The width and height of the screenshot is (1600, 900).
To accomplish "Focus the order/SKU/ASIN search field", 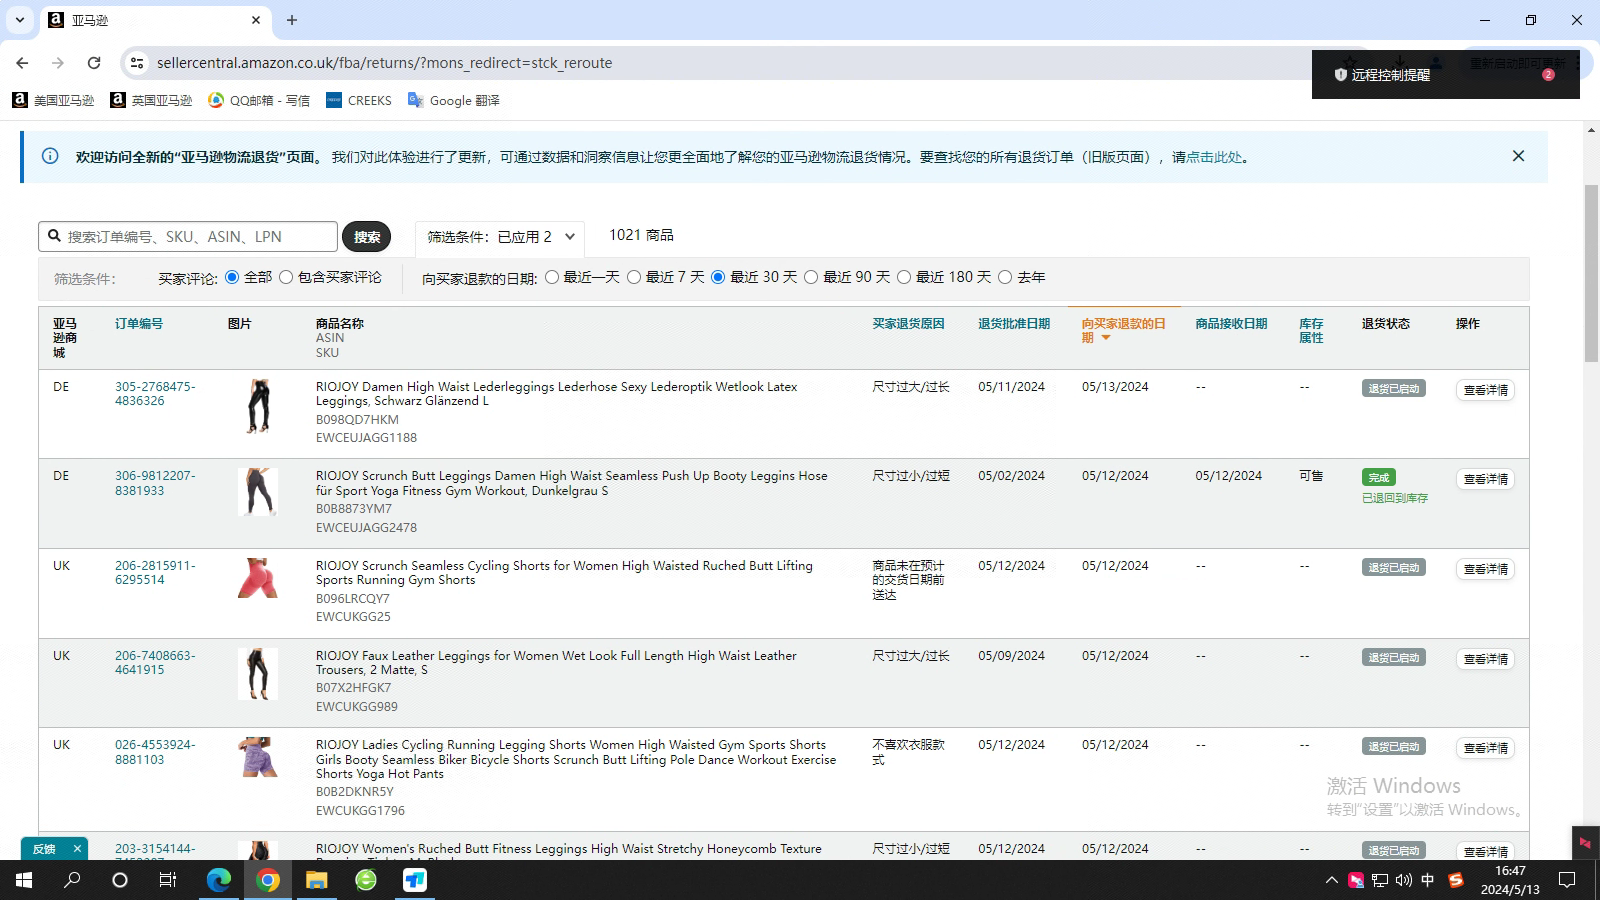I will [x=188, y=237].
